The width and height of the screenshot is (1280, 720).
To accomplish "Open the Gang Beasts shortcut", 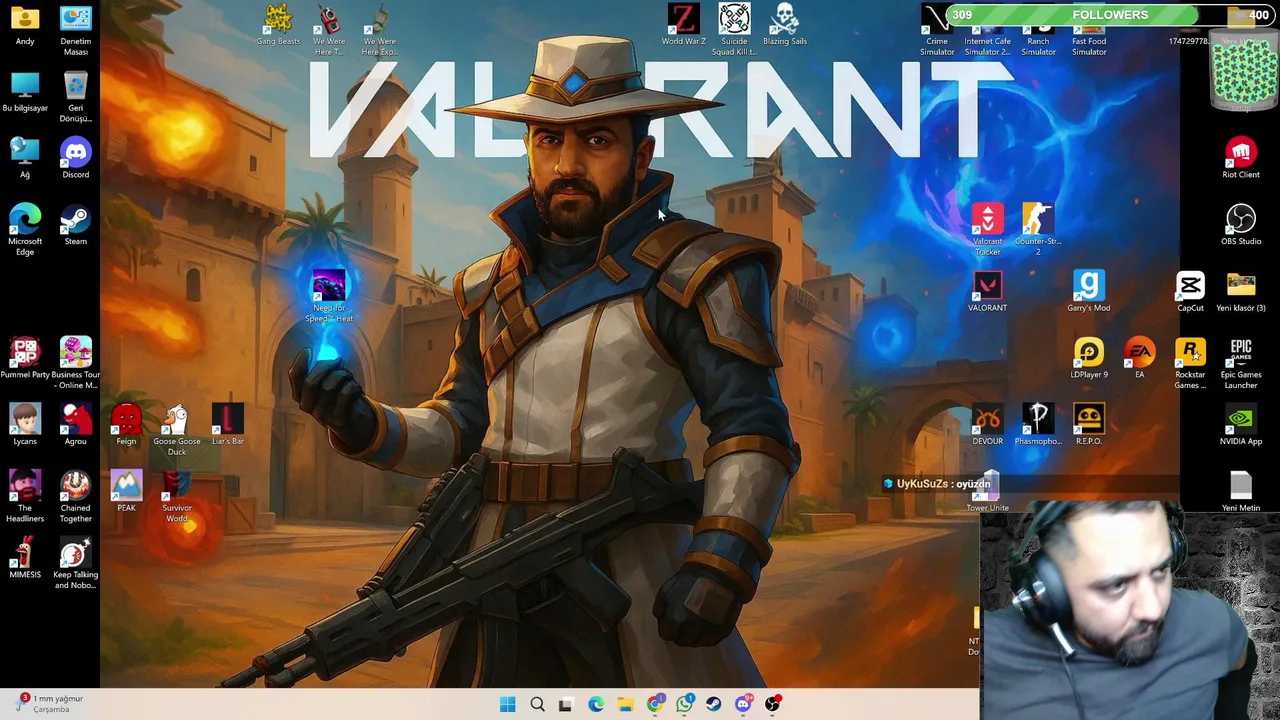I will click(278, 26).
